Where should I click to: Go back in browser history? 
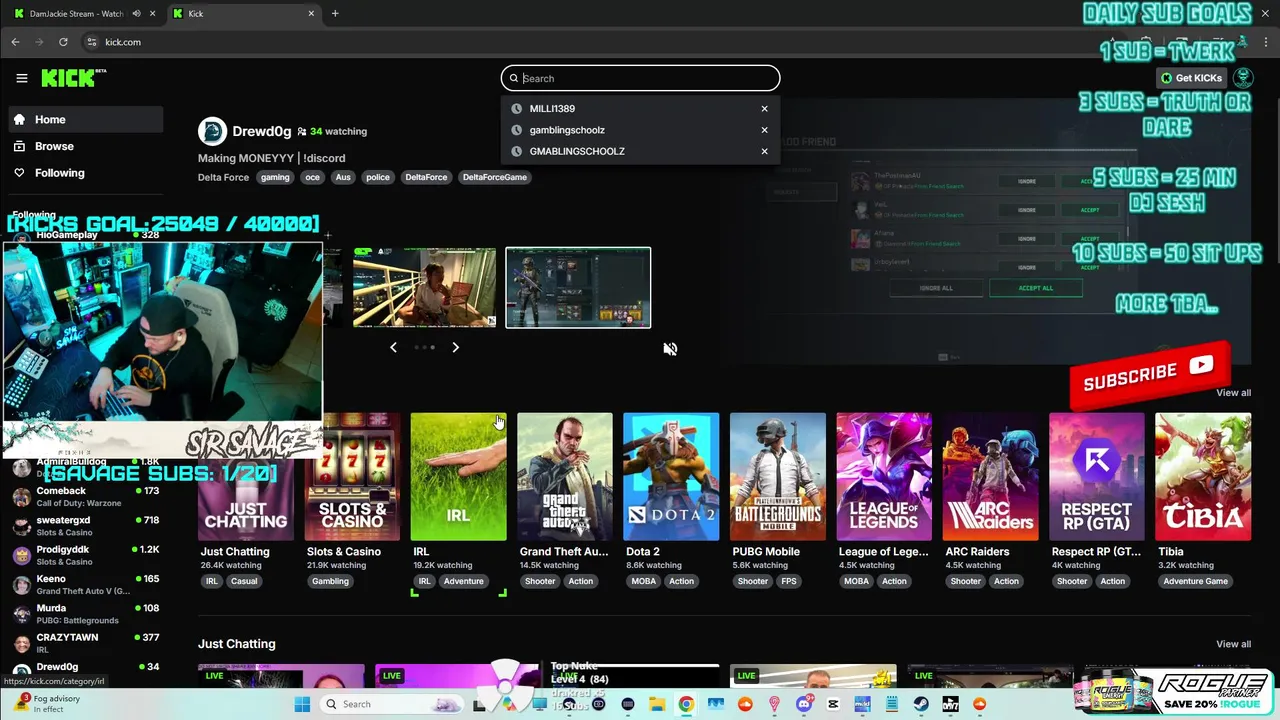tap(15, 42)
